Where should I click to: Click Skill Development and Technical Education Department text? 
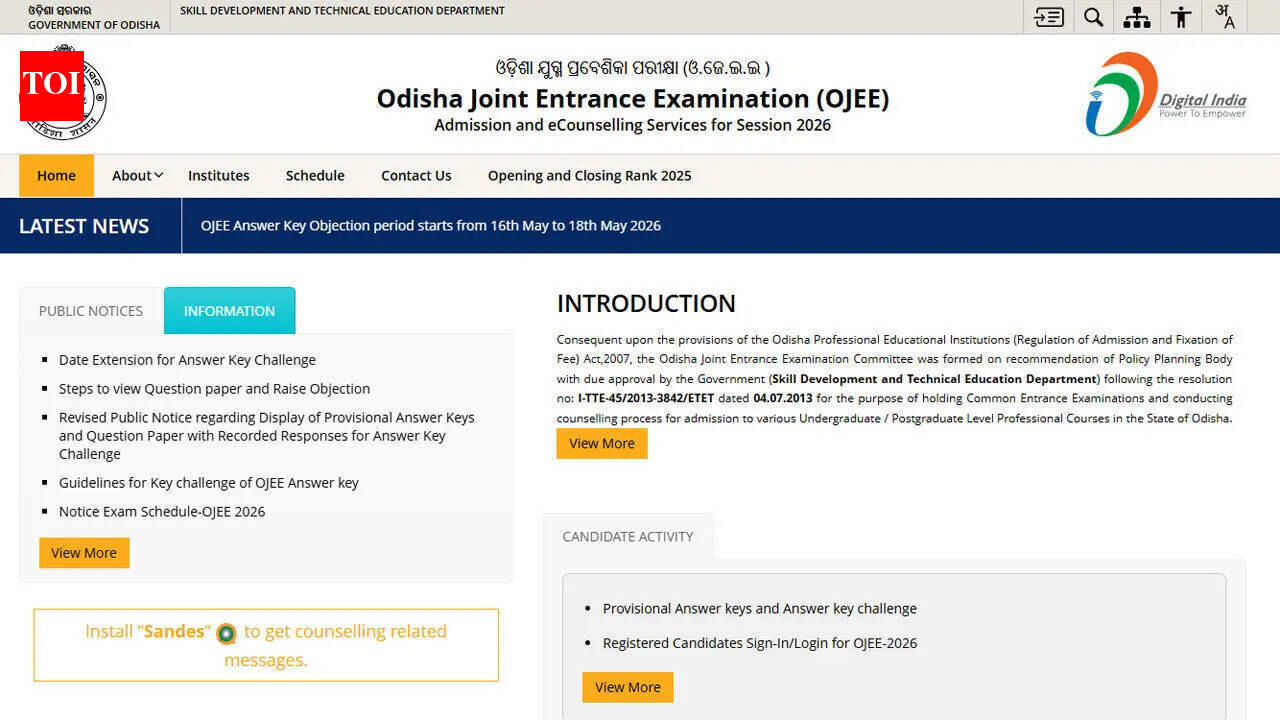click(x=342, y=11)
